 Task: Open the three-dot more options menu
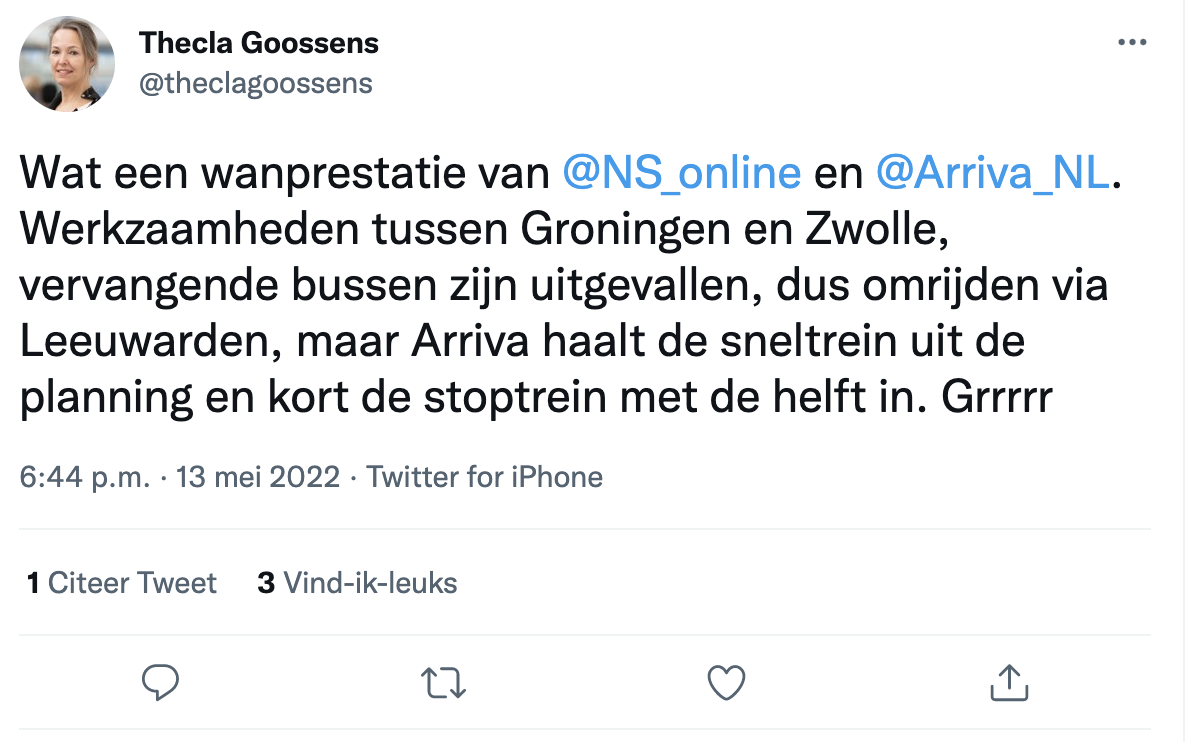[x=1131, y=43]
